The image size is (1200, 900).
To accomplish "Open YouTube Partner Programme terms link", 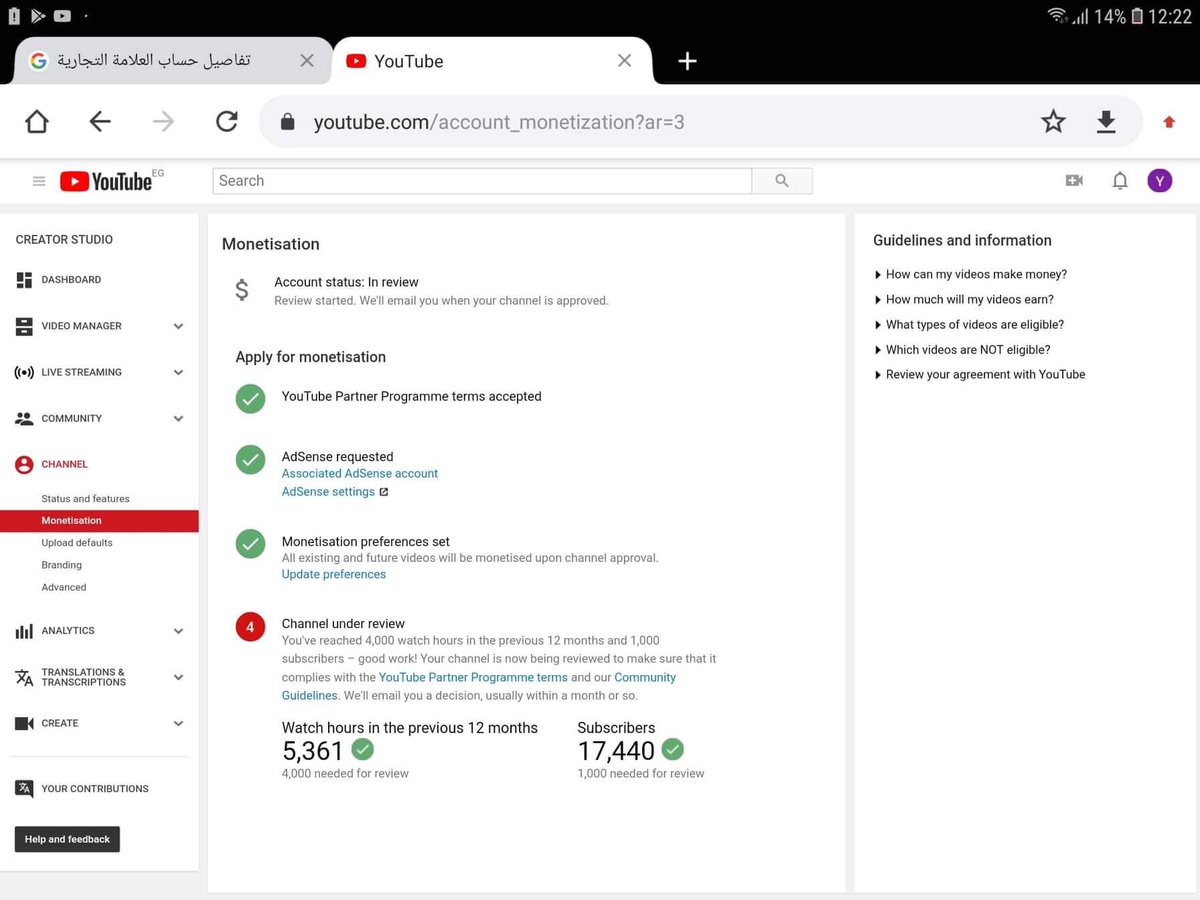I will pyautogui.click(x=473, y=678).
